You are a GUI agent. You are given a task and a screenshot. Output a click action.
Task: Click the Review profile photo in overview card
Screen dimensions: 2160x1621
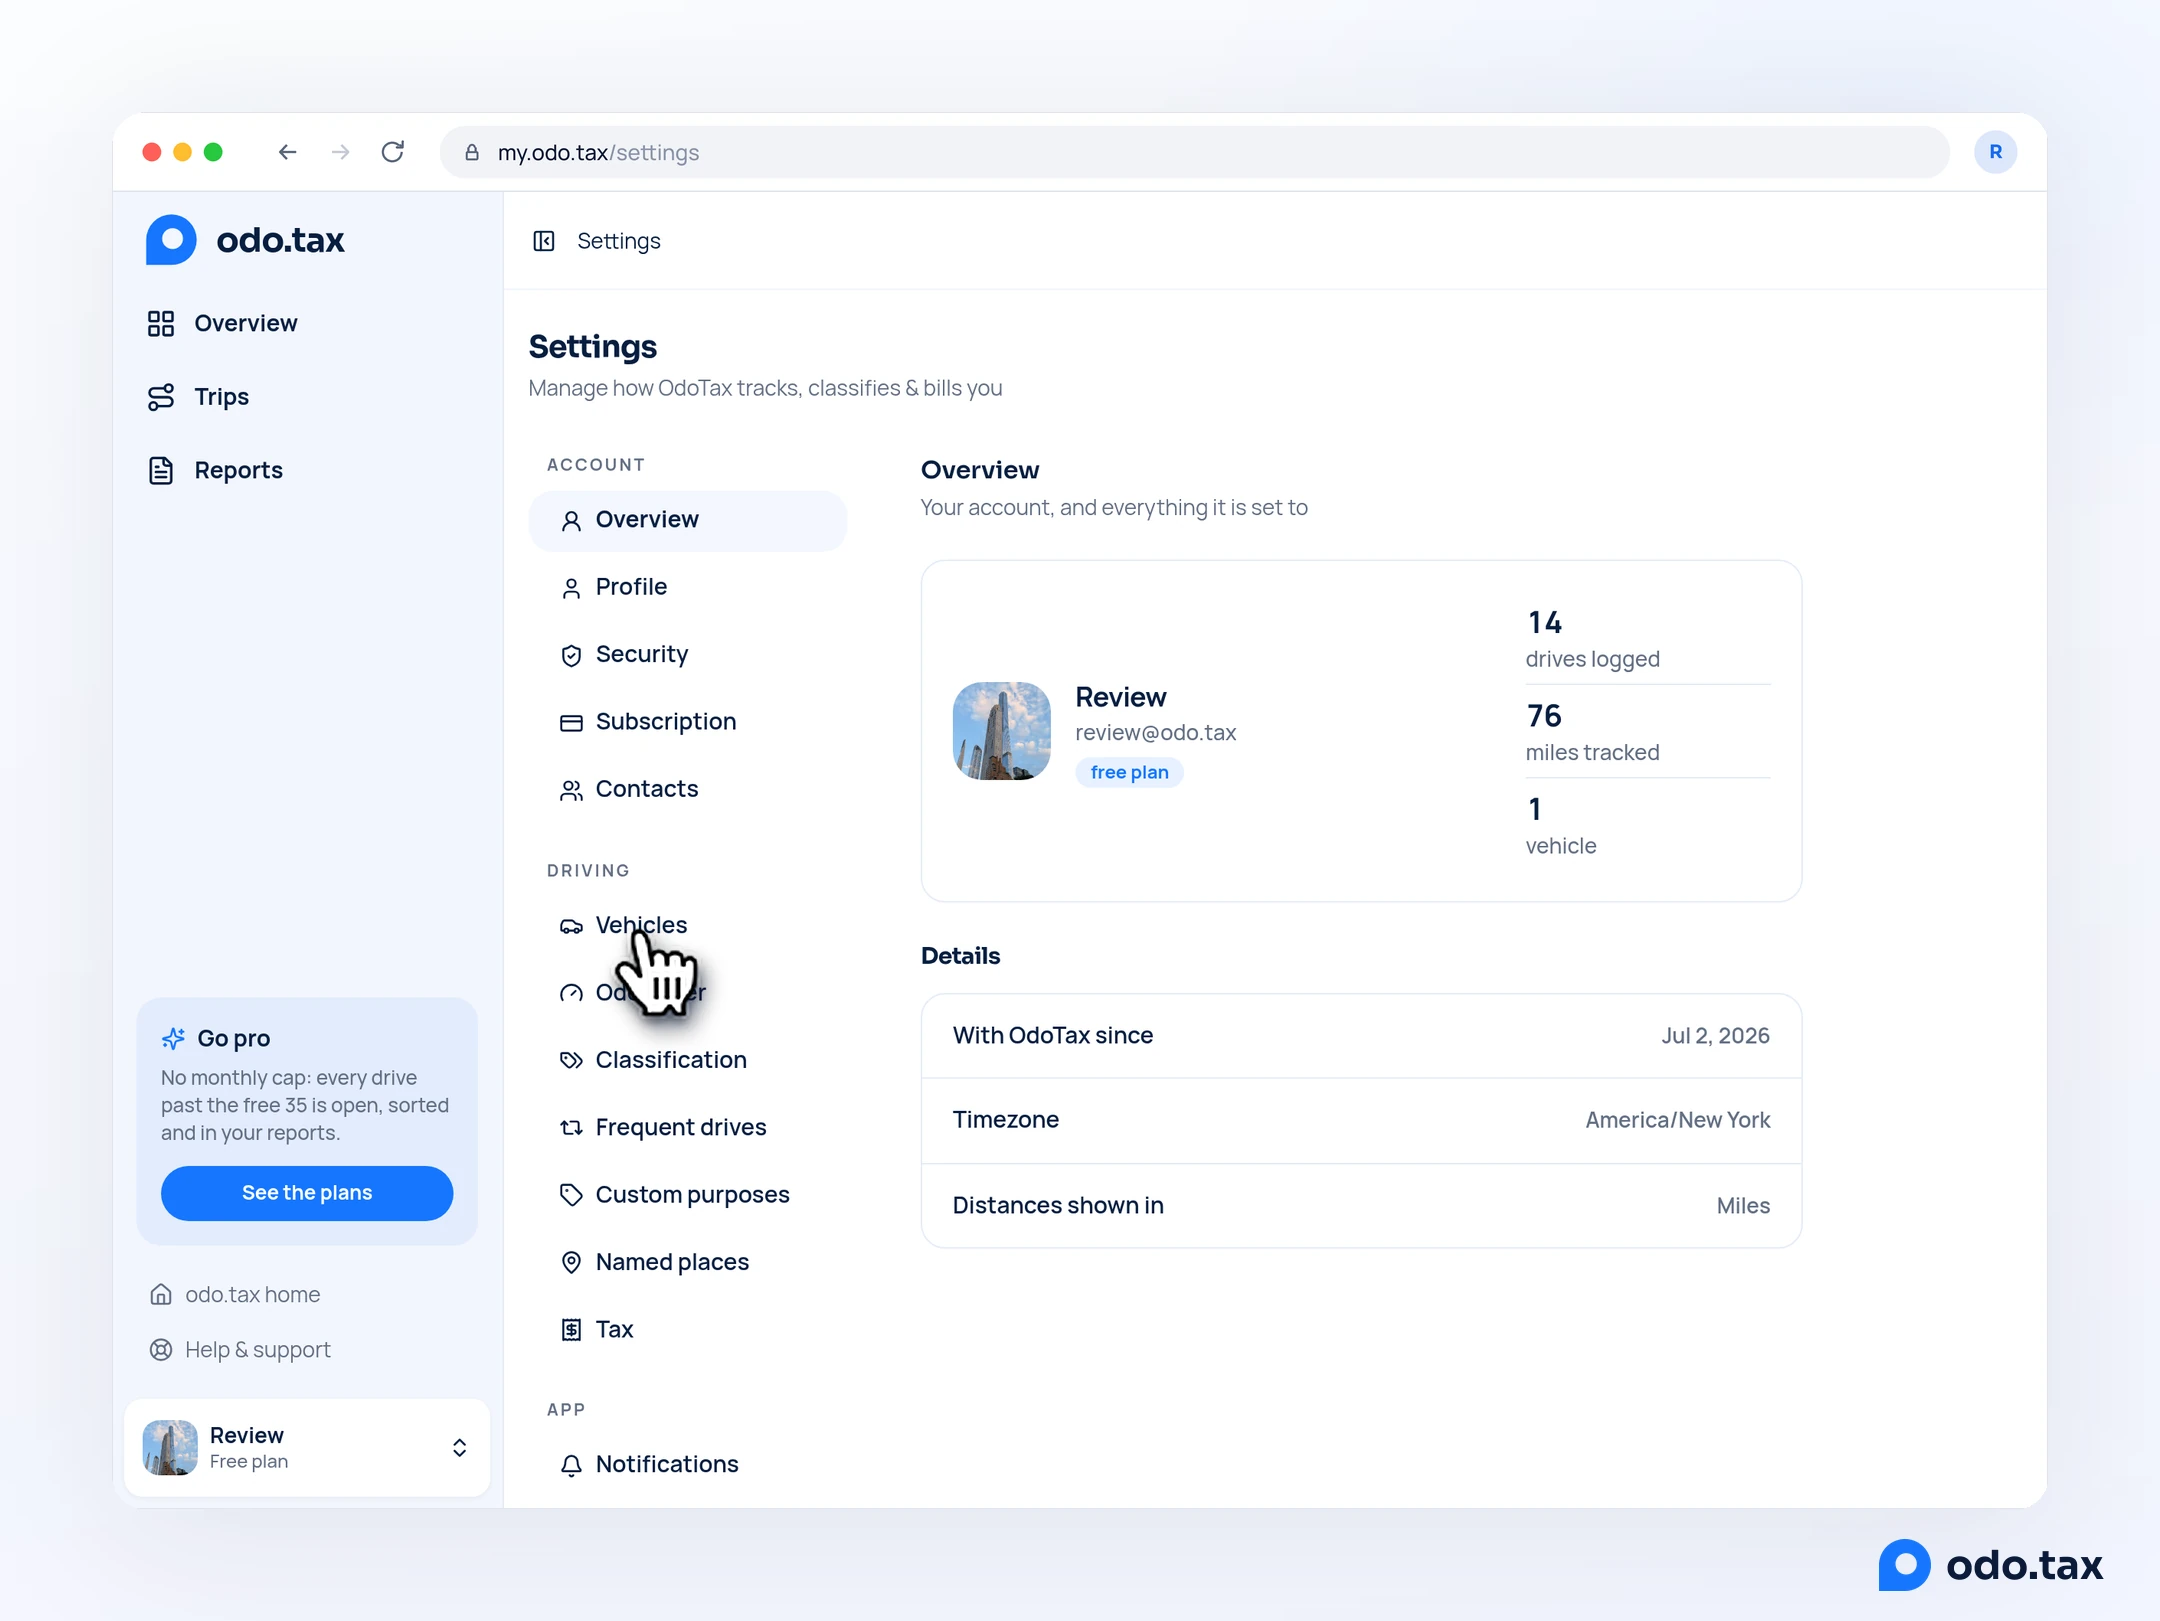pyautogui.click(x=1001, y=731)
